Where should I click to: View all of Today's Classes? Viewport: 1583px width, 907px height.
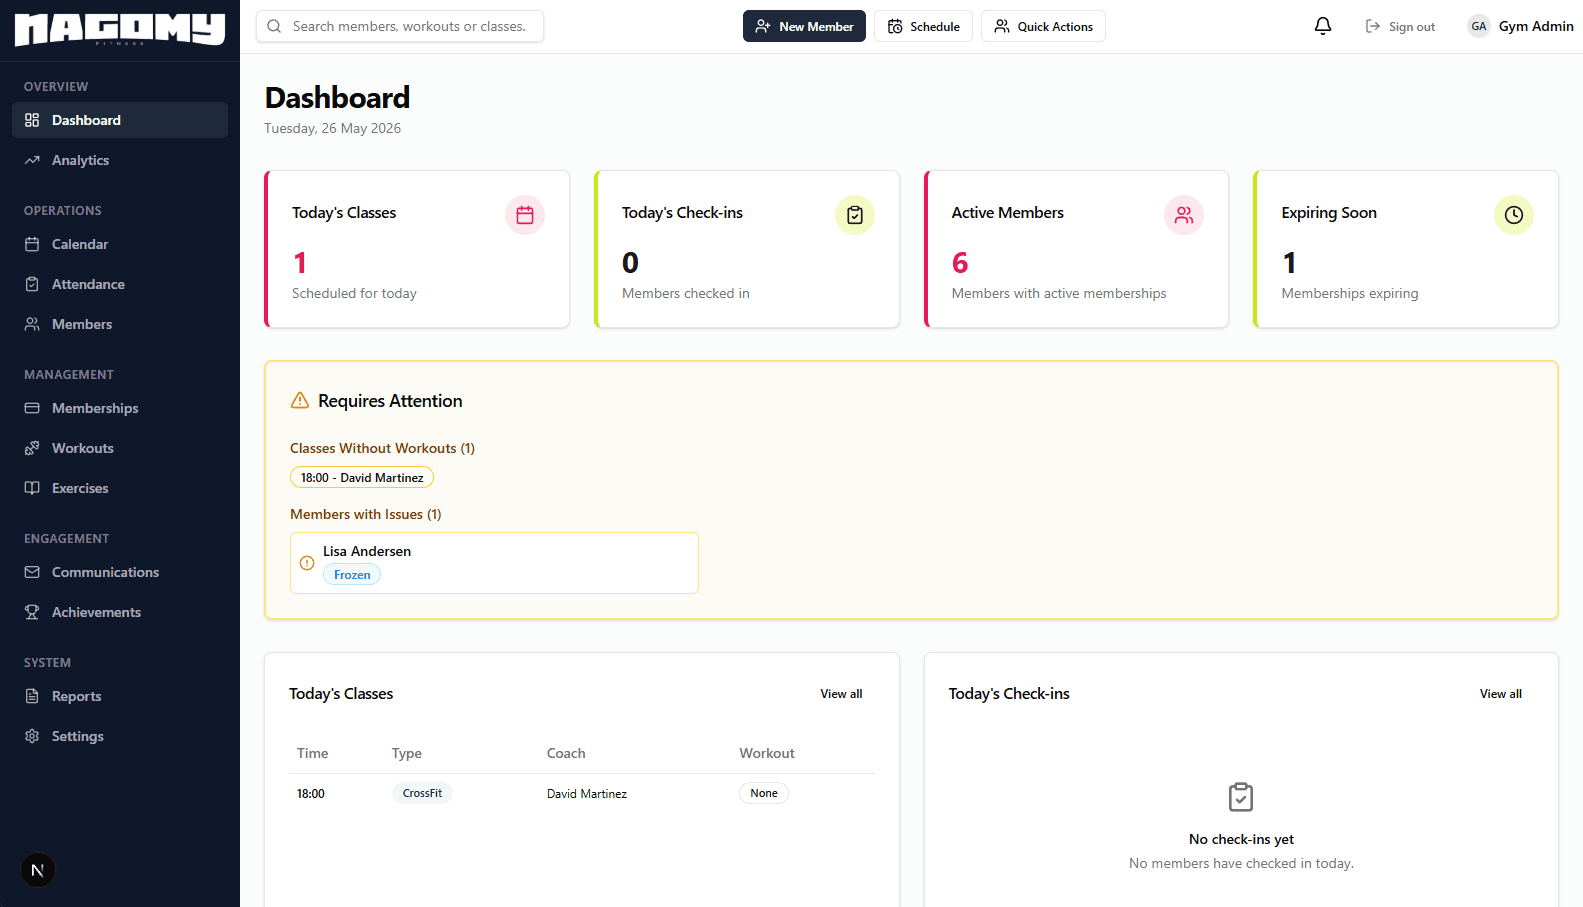coord(841,694)
